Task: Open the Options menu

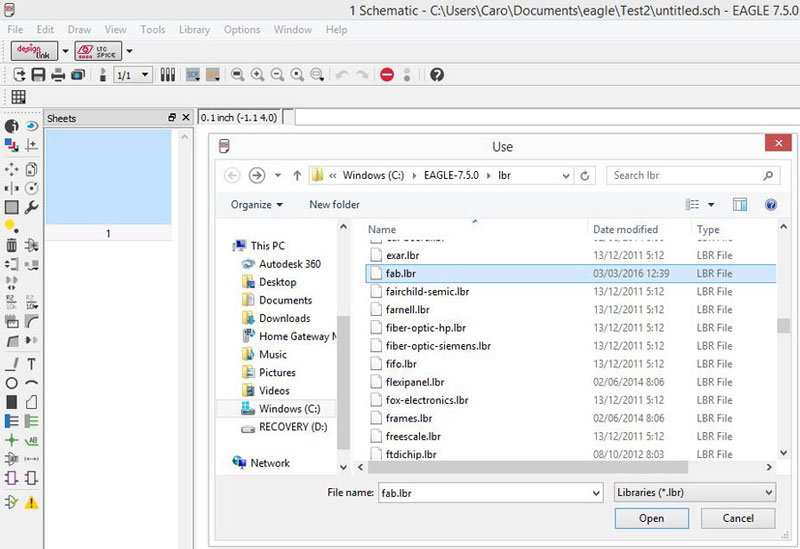Action: 242,30
